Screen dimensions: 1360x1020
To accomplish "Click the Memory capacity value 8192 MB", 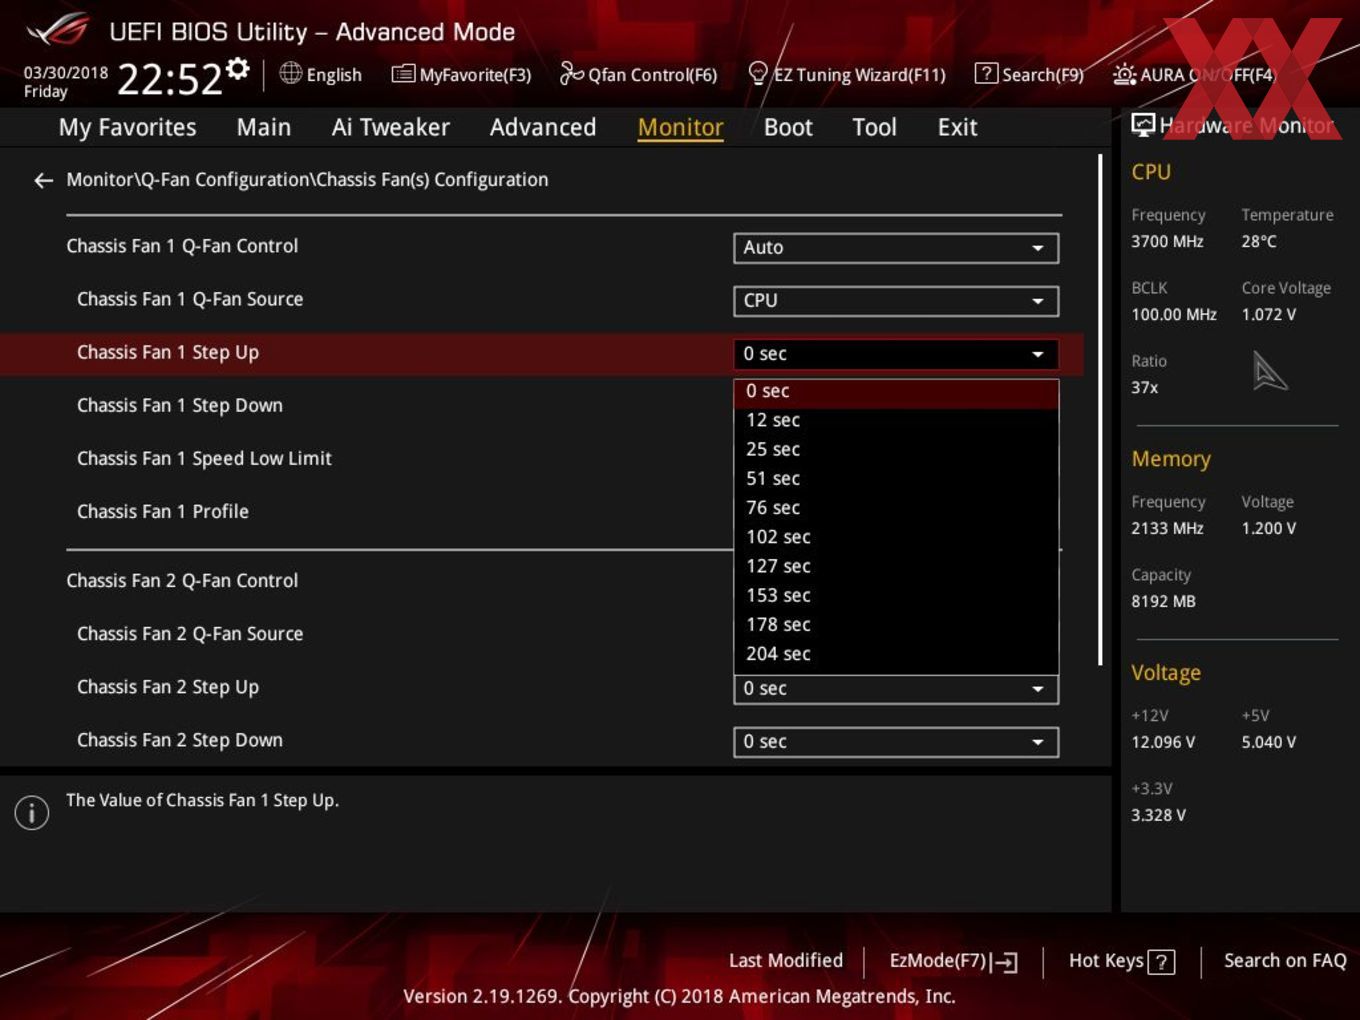I will pos(1163,602).
